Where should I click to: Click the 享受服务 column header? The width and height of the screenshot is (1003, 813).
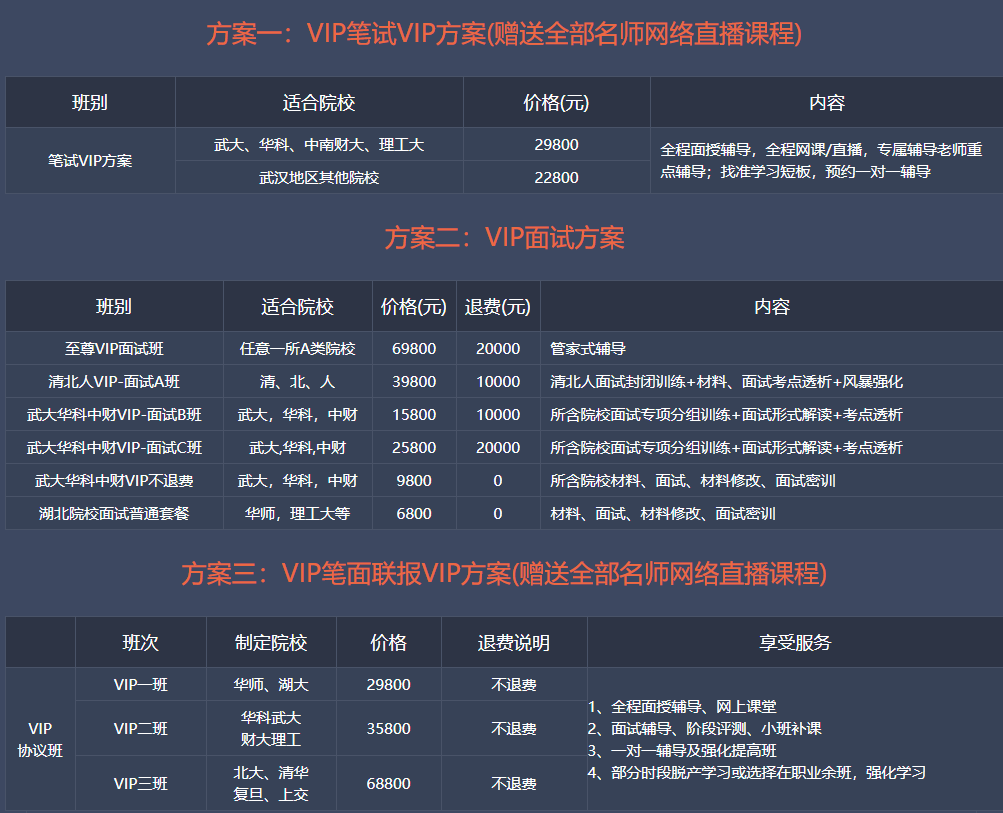tap(795, 643)
